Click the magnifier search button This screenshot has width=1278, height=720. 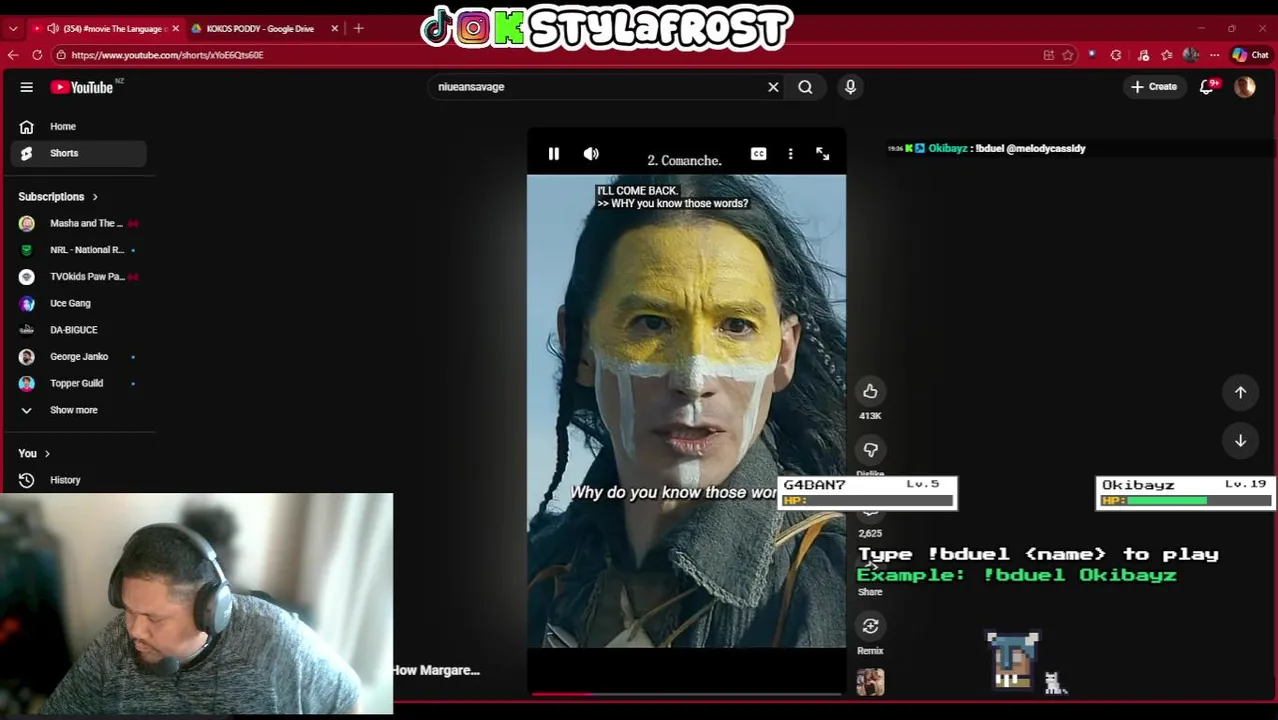pyautogui.click(x=805, y=87)
